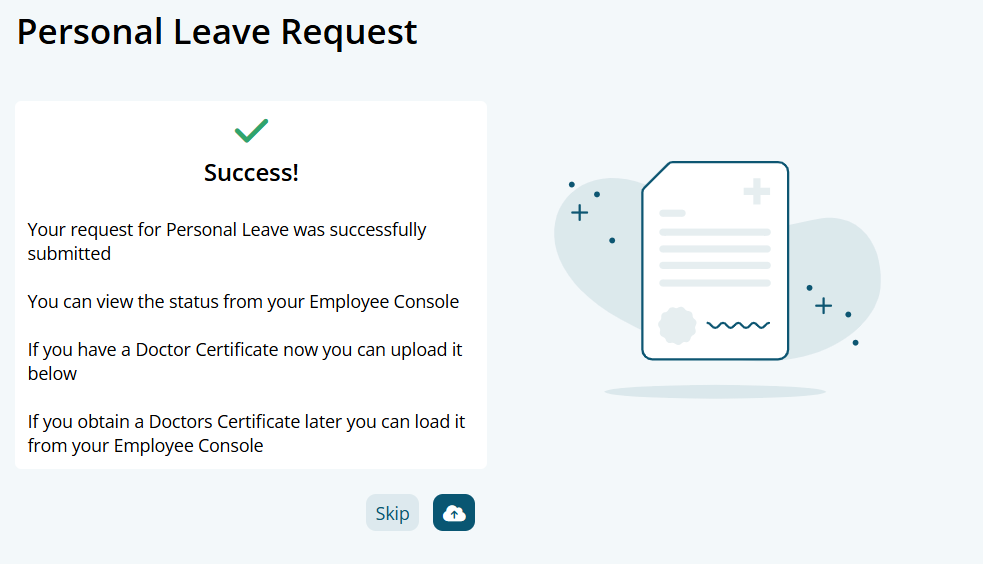Click the short top line inside the document
983x564 pixels.
tap(672, 213)
